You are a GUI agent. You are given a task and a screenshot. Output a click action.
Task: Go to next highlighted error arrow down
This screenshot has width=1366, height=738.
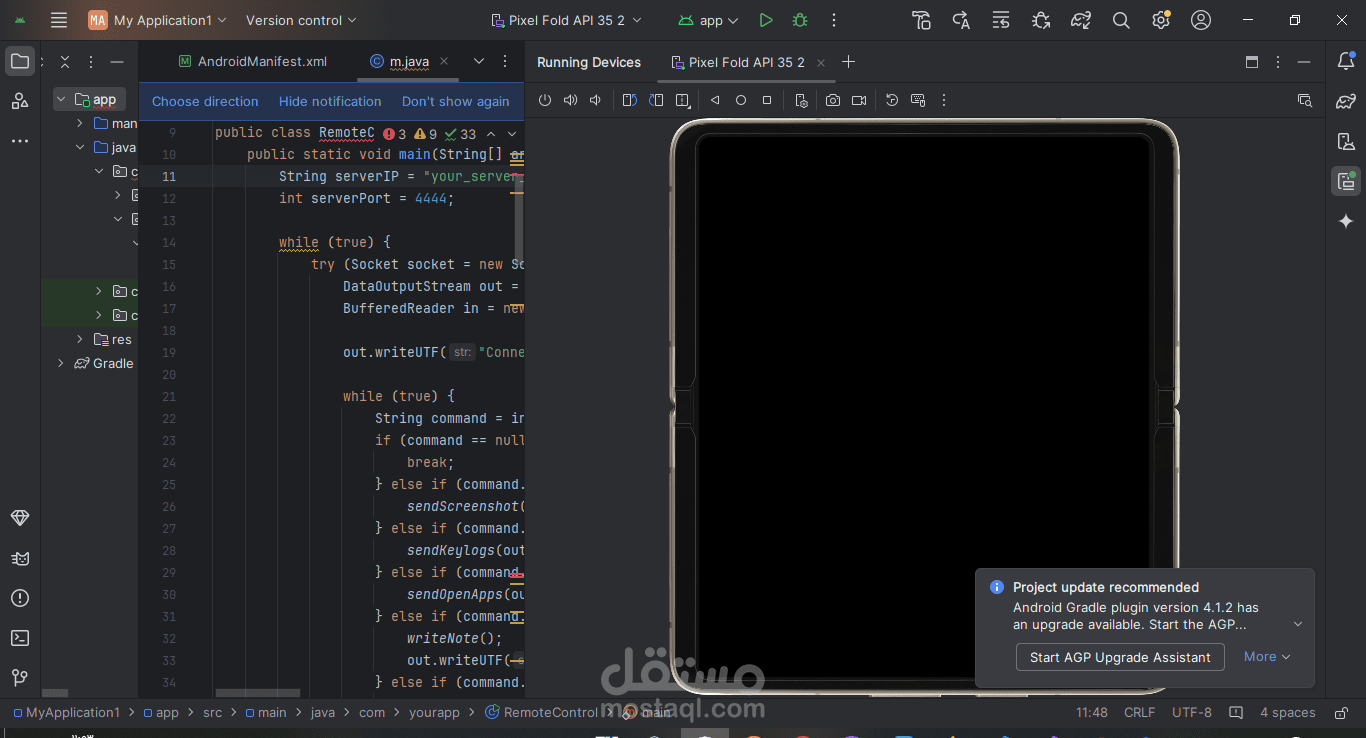coord(512,133)
